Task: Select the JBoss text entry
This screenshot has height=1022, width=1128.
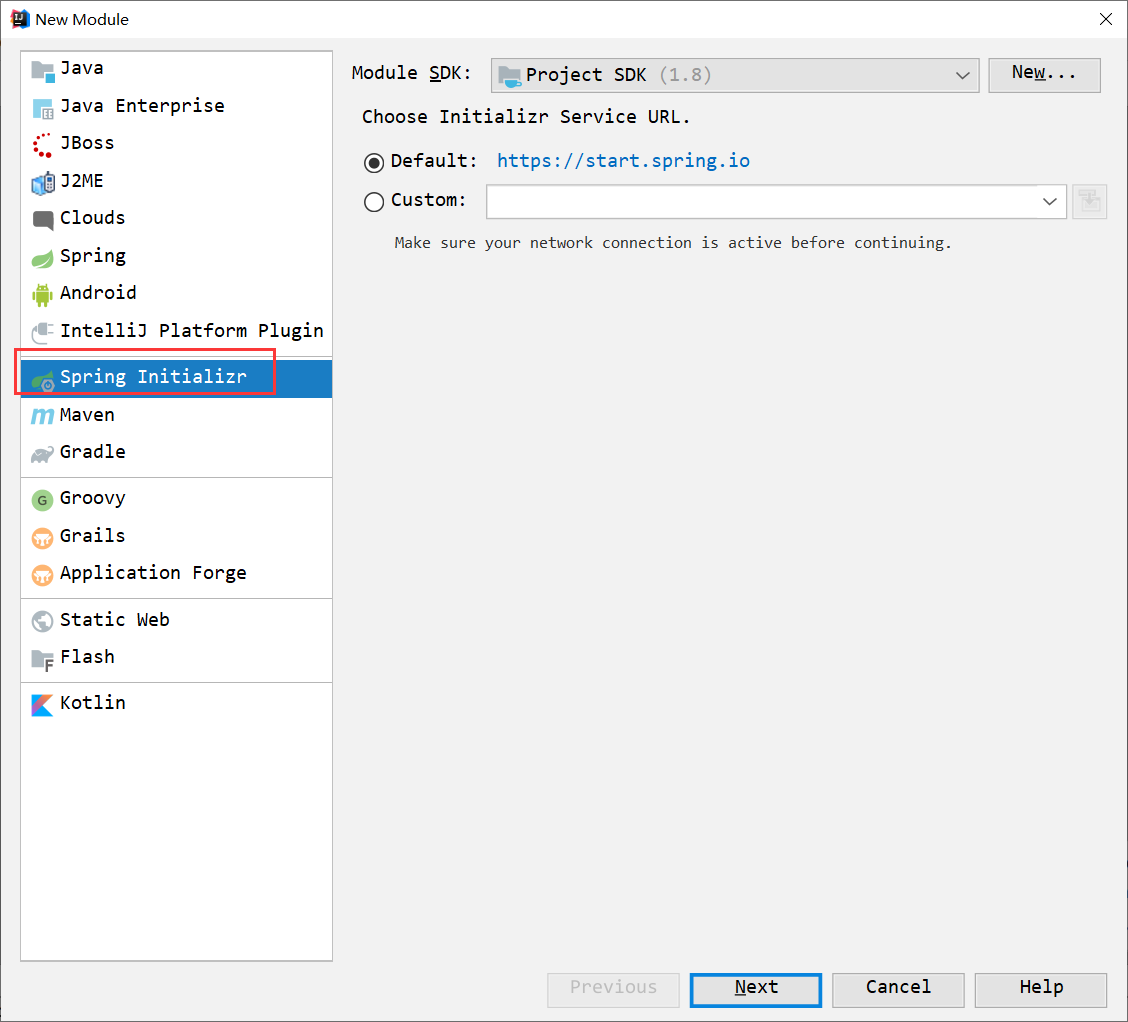Action: point(87,143)
